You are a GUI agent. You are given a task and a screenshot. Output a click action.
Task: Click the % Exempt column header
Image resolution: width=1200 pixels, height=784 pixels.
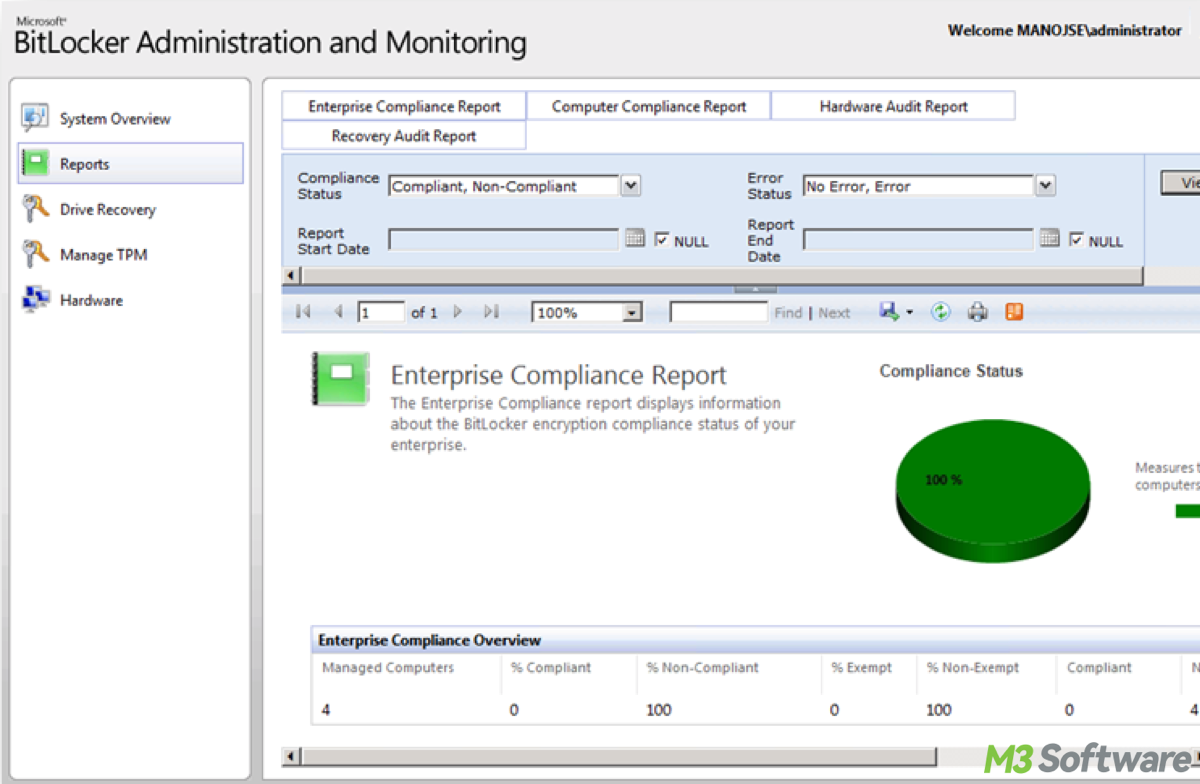tap(861, 668)
